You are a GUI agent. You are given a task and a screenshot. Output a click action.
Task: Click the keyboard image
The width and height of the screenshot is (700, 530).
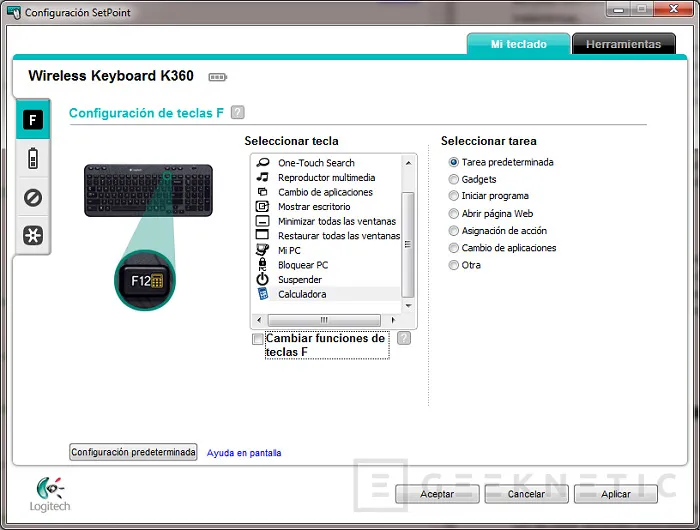point(149,191)
